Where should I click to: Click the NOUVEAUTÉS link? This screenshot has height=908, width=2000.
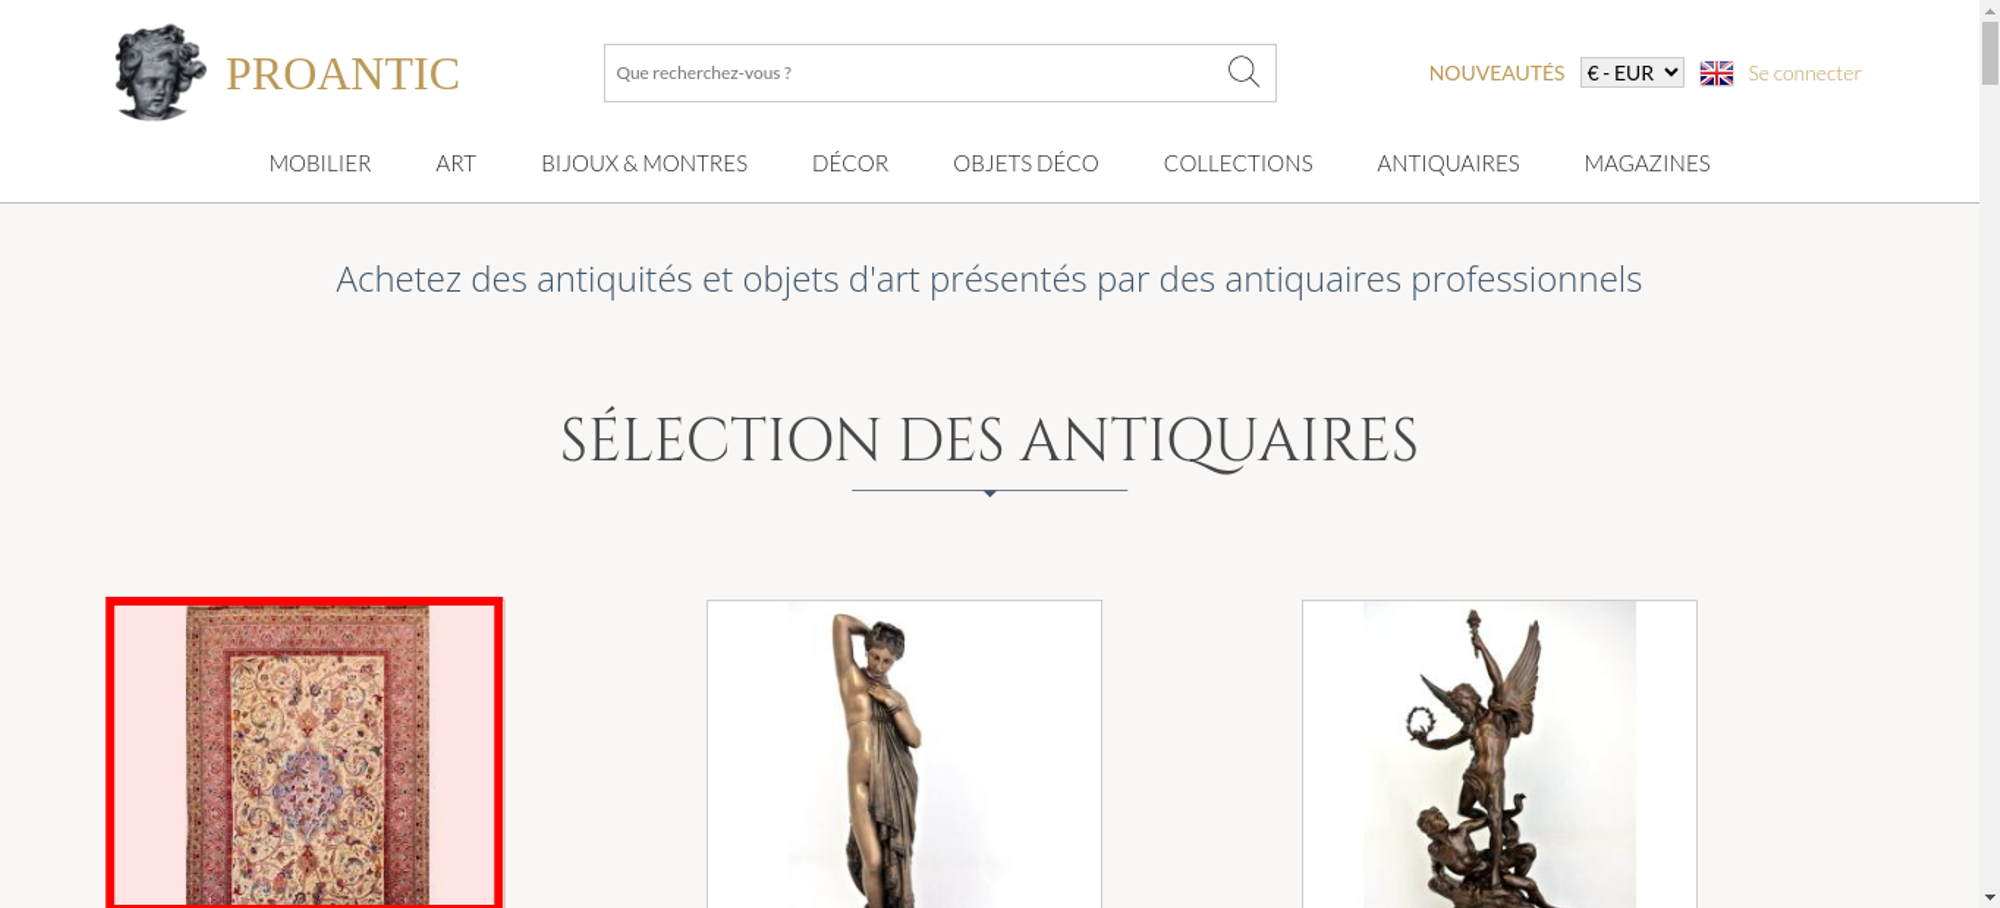pyautogui.click(x=1496, y=73)
